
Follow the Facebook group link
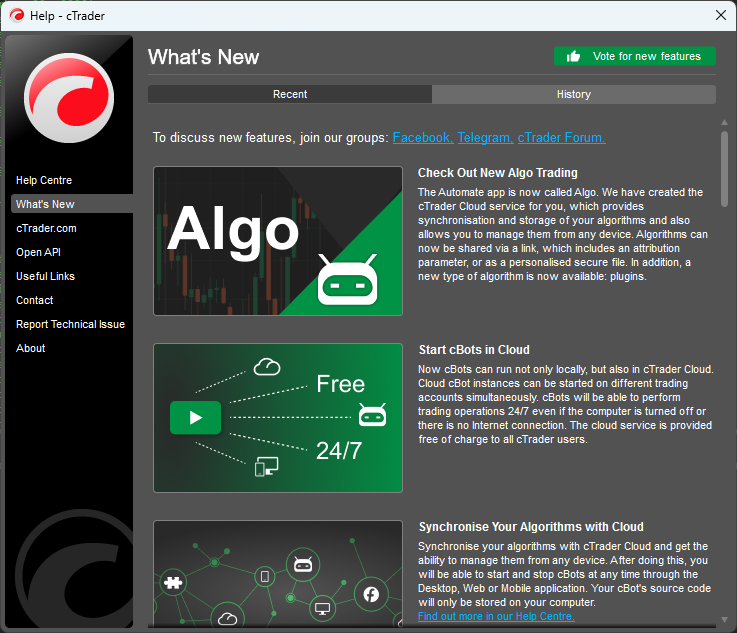pyautogui.click(x=423, y=138)
